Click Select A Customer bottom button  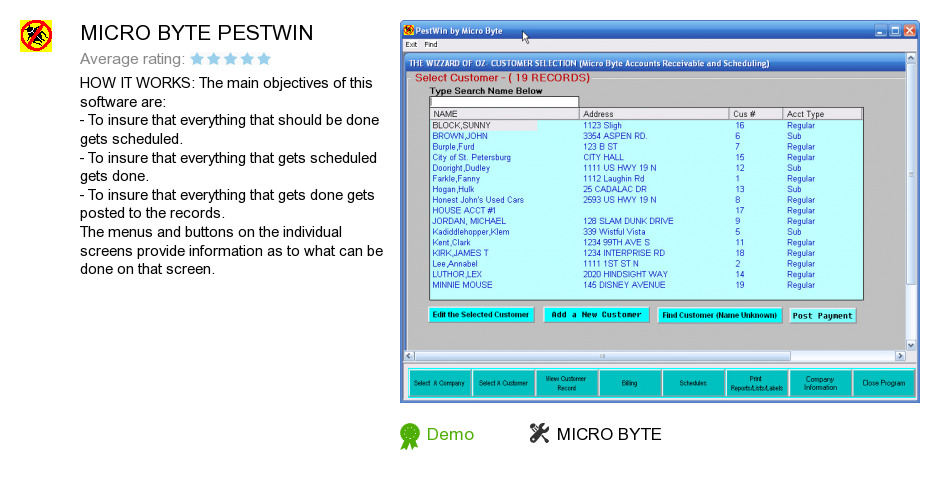click(504, 383)
